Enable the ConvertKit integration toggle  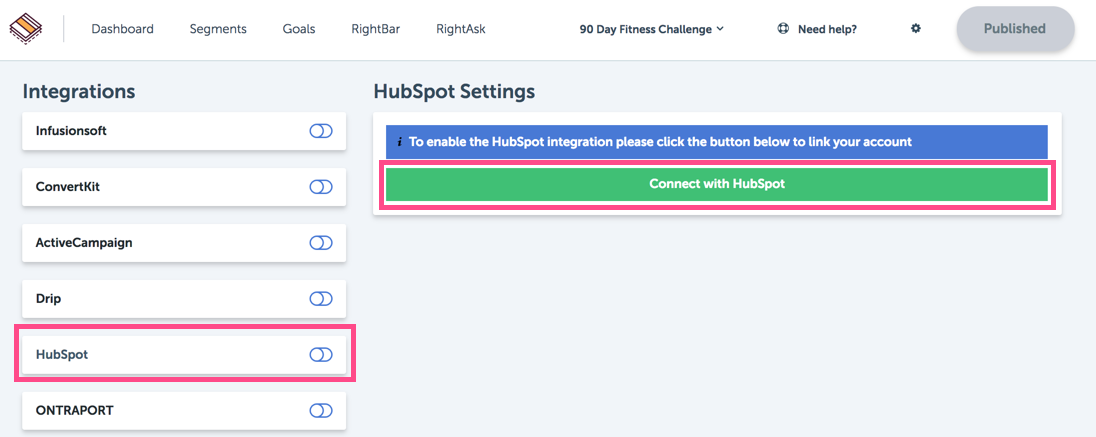click(321, 187)
